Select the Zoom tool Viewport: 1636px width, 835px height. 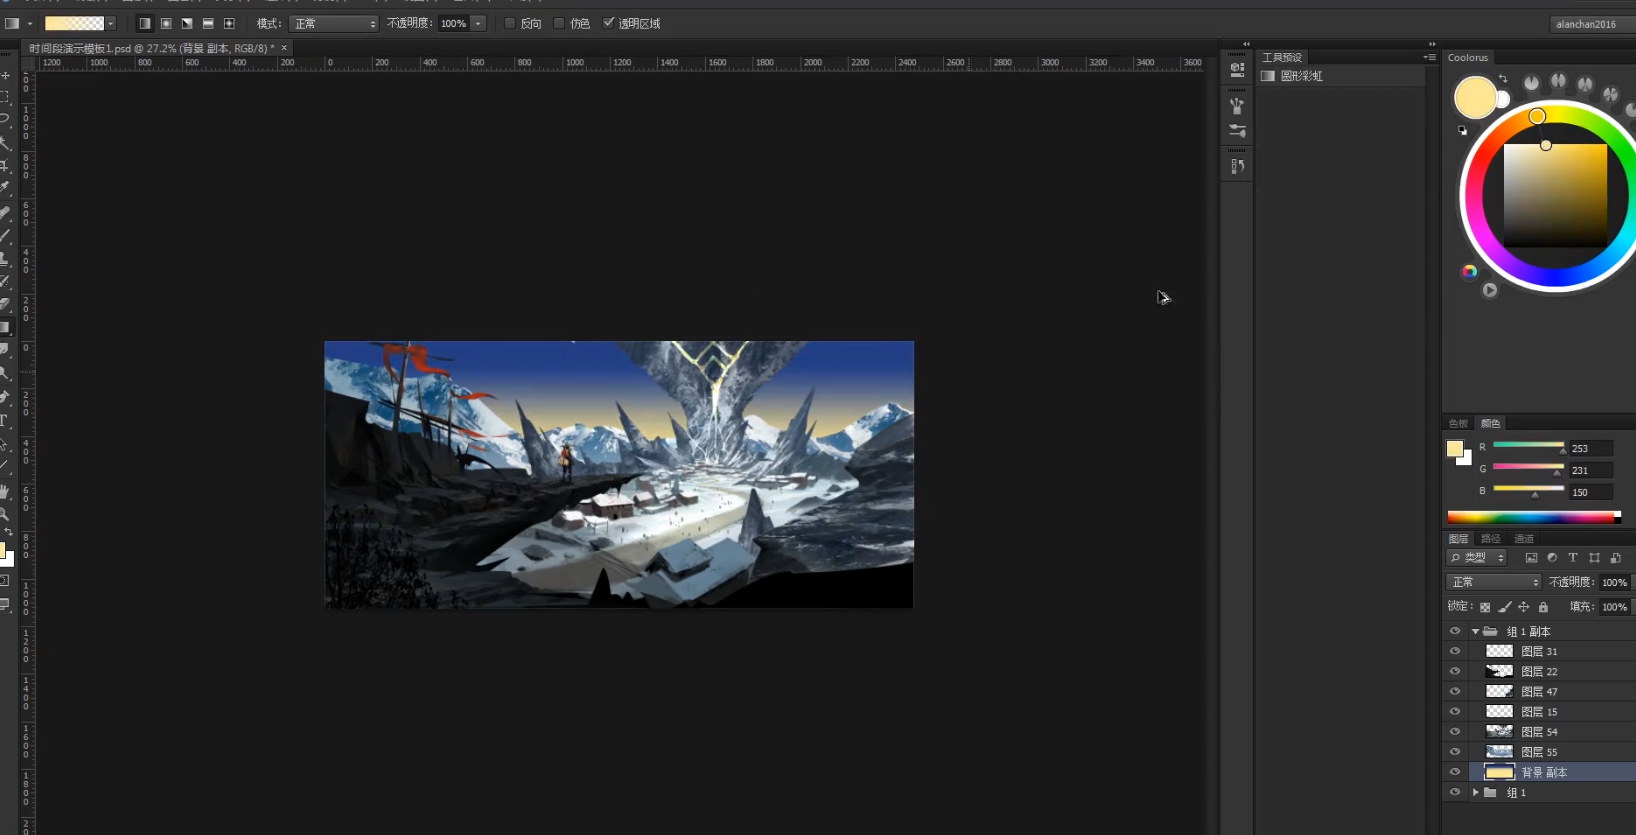[x=5, y=514]
